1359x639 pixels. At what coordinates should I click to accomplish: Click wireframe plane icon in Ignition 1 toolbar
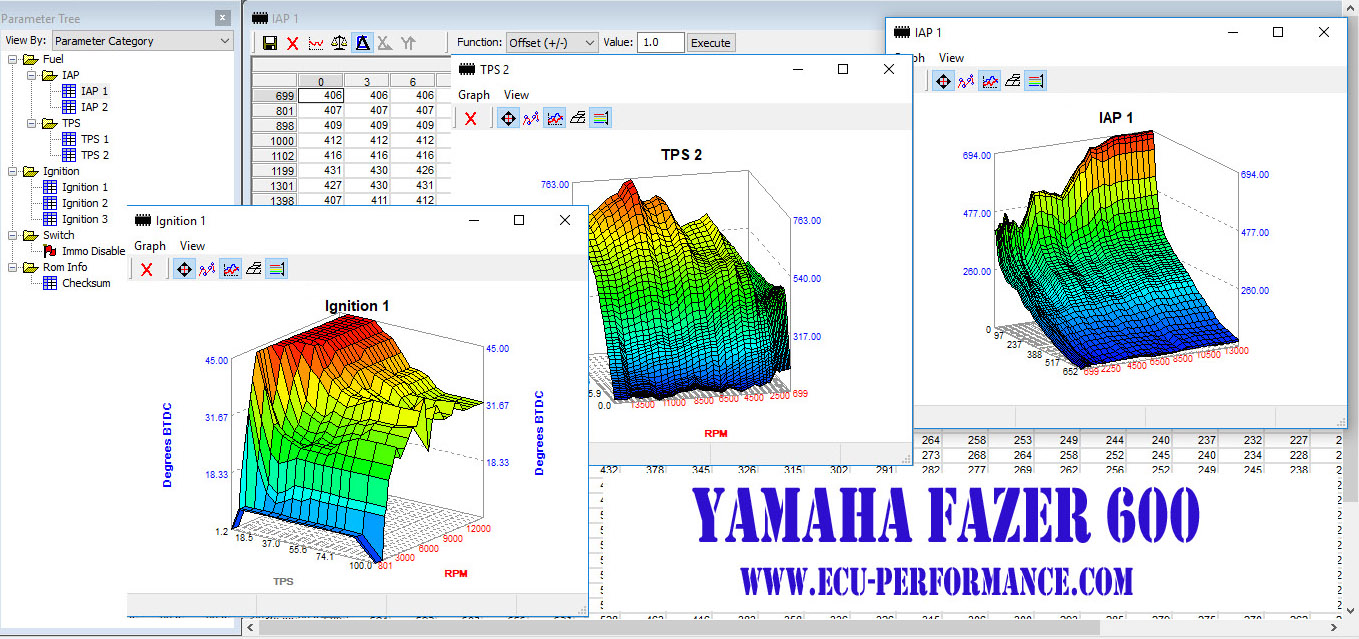253,269
